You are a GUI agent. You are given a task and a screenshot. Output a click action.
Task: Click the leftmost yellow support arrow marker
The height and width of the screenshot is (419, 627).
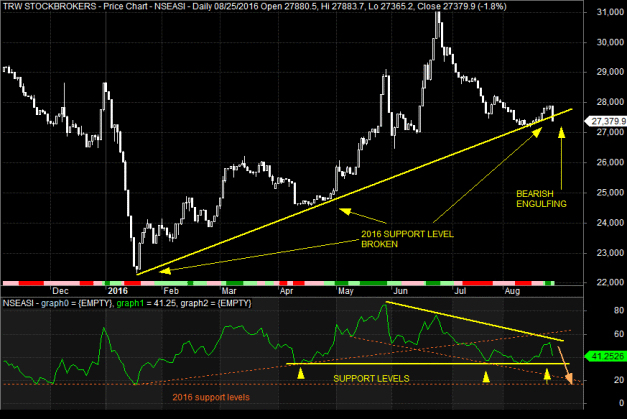coord(301,373)
